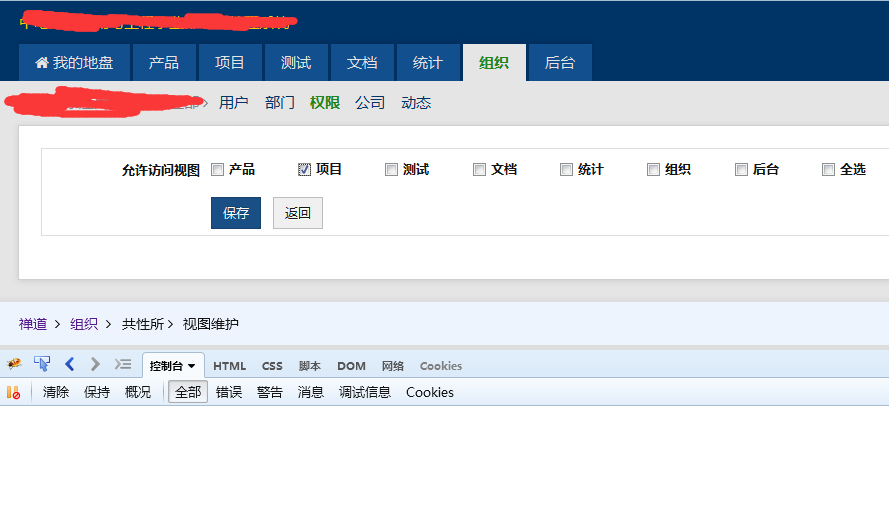Switch to Firebug Cookies panel tab
The height and width of the screenshot is (520, 889).
(441, 366)
